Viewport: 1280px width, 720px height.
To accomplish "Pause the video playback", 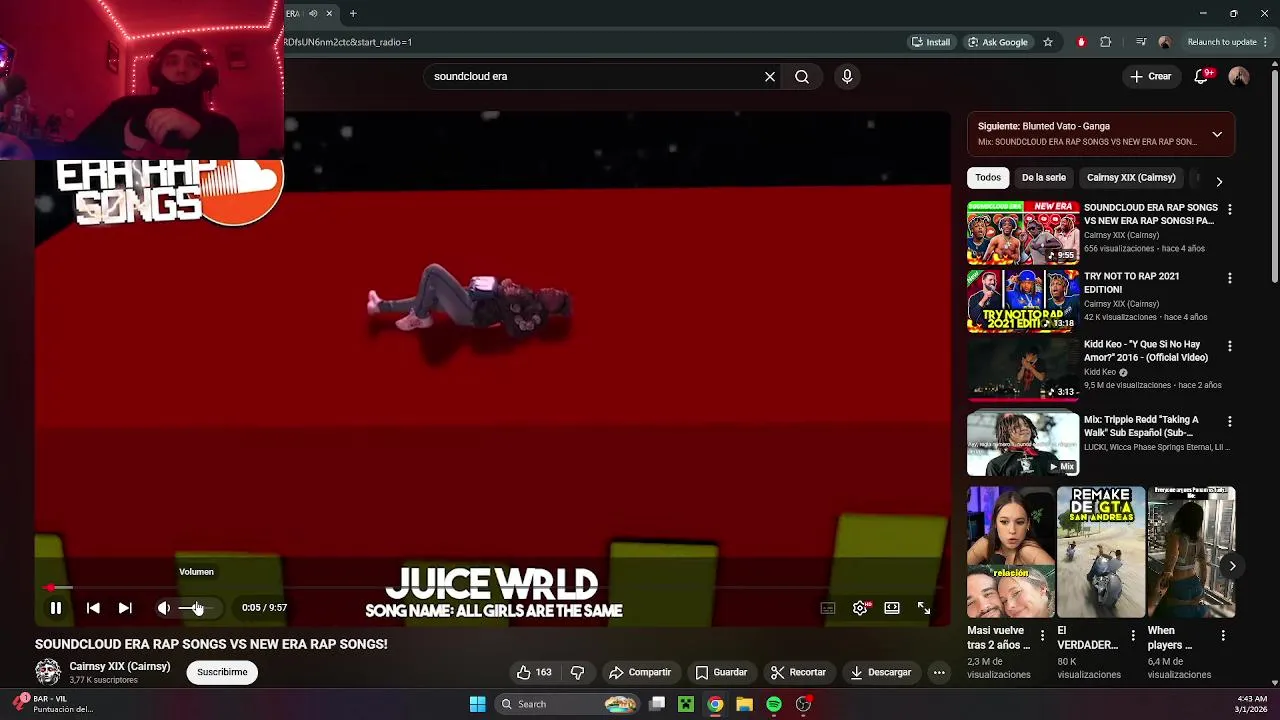I will tap(56, 608).
